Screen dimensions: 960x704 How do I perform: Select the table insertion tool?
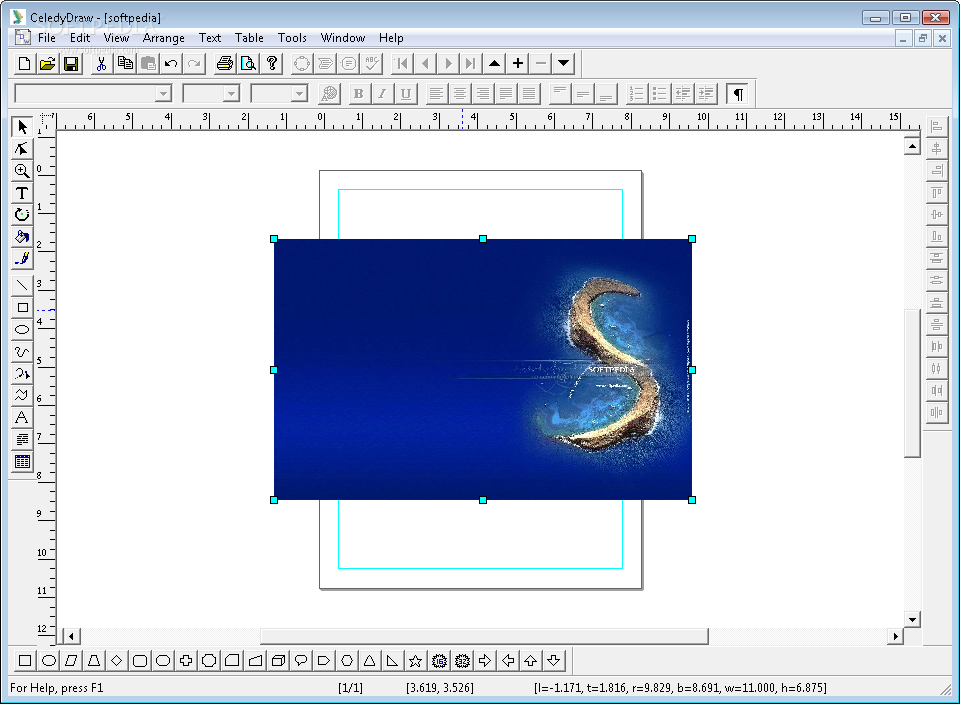[x=22, y=462]
